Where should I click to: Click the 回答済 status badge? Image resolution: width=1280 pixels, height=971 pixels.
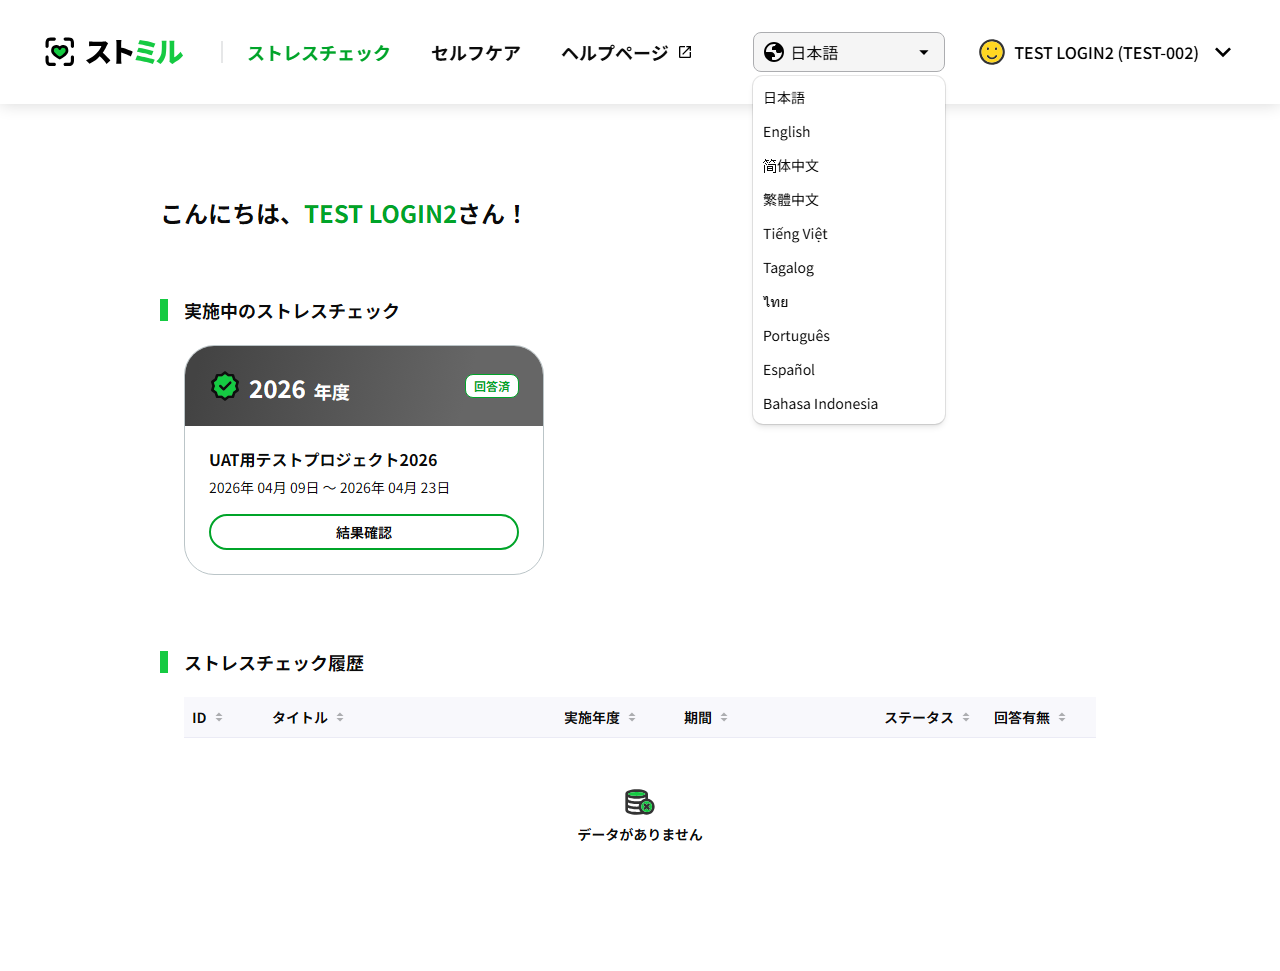[492, 385]
